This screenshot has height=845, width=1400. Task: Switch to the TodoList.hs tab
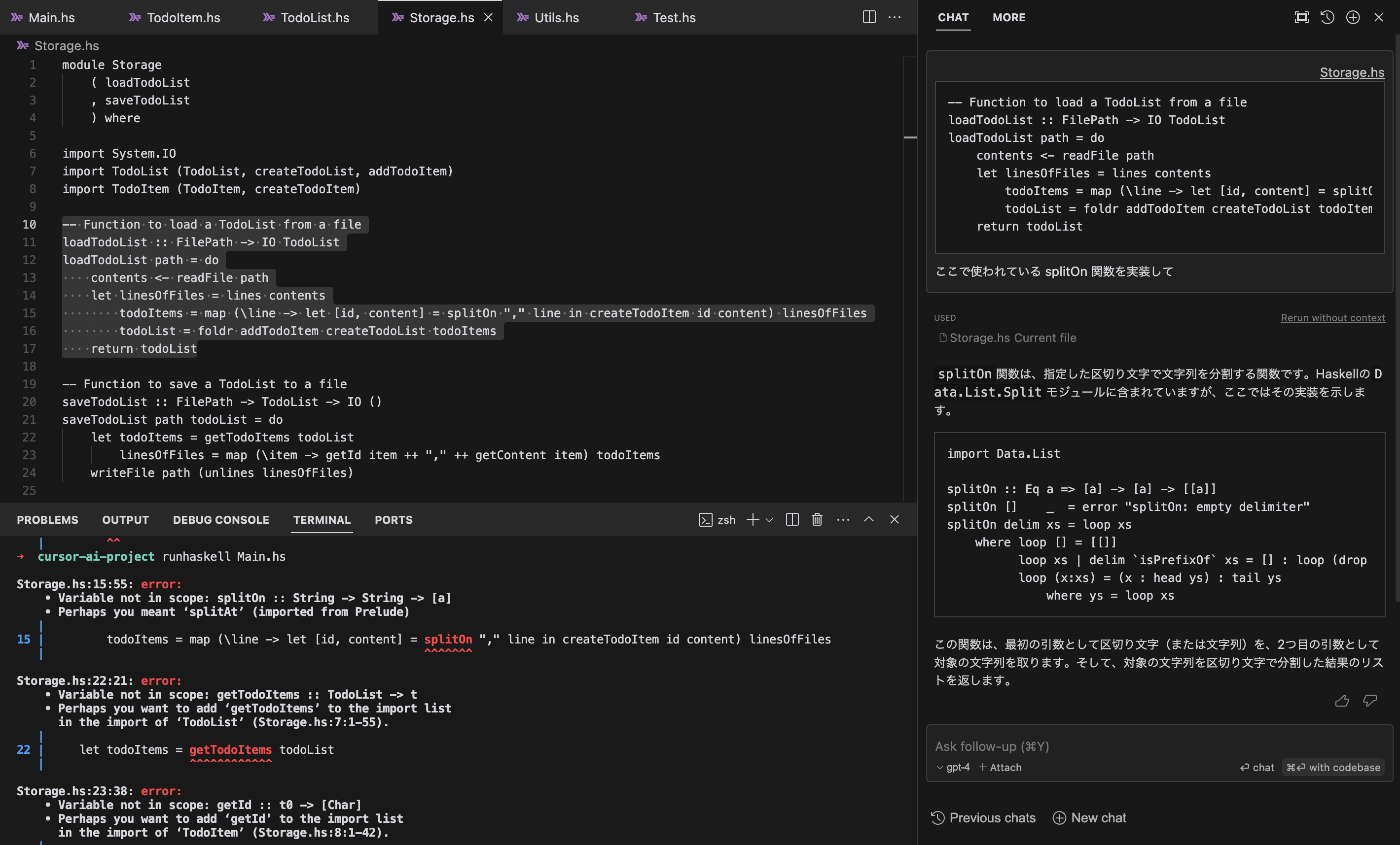(315, 18)
